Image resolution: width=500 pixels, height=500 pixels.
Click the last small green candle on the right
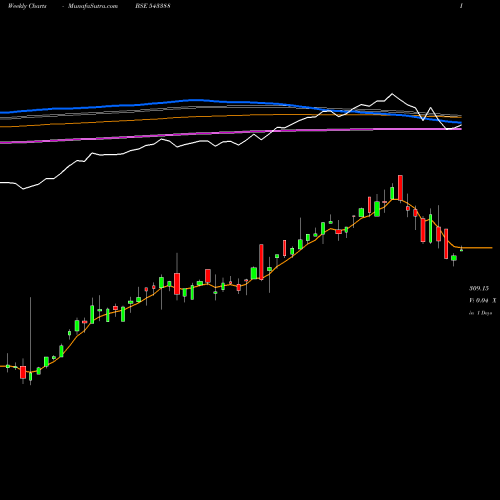pos(462,249)
